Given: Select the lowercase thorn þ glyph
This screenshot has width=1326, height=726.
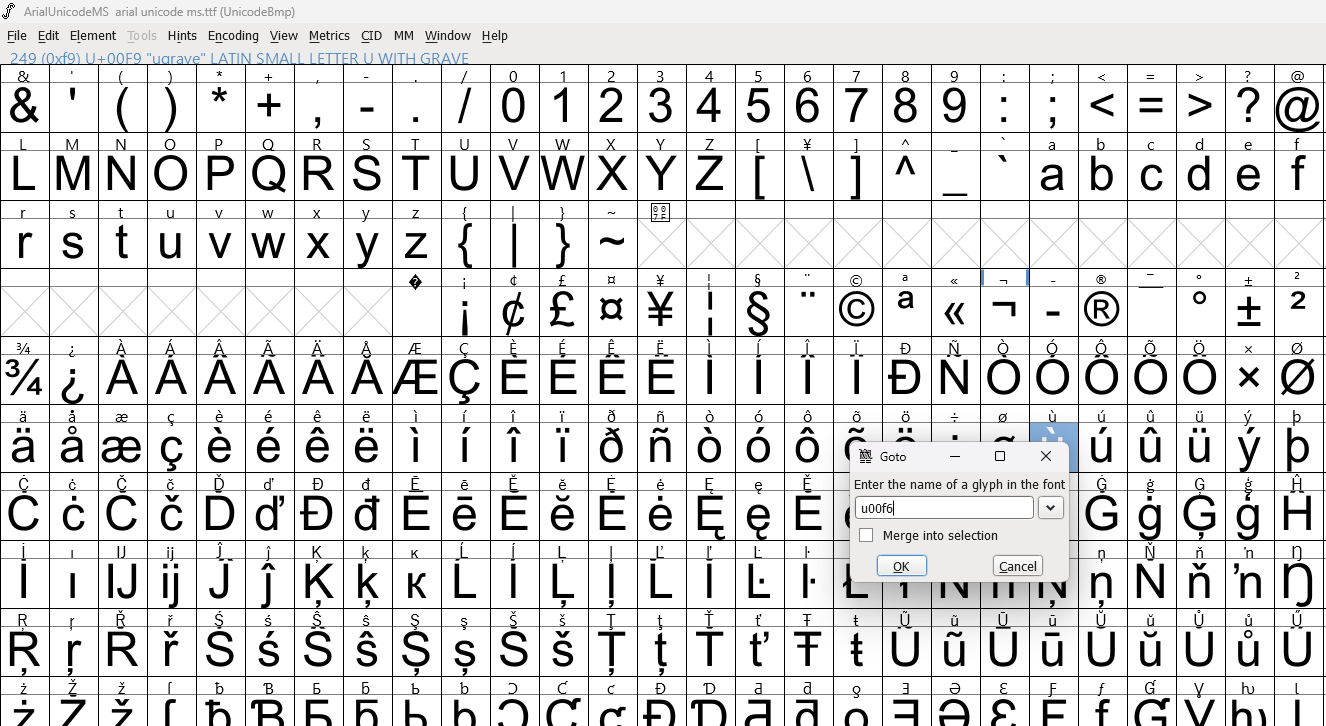Looking at the screenshot, I should click(1298, 447).
